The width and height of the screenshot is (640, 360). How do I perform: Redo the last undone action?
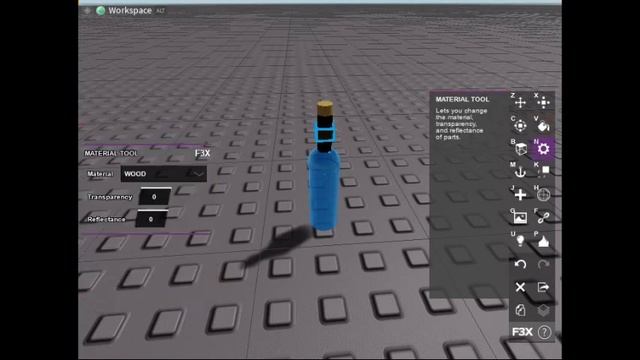point(543,264)
